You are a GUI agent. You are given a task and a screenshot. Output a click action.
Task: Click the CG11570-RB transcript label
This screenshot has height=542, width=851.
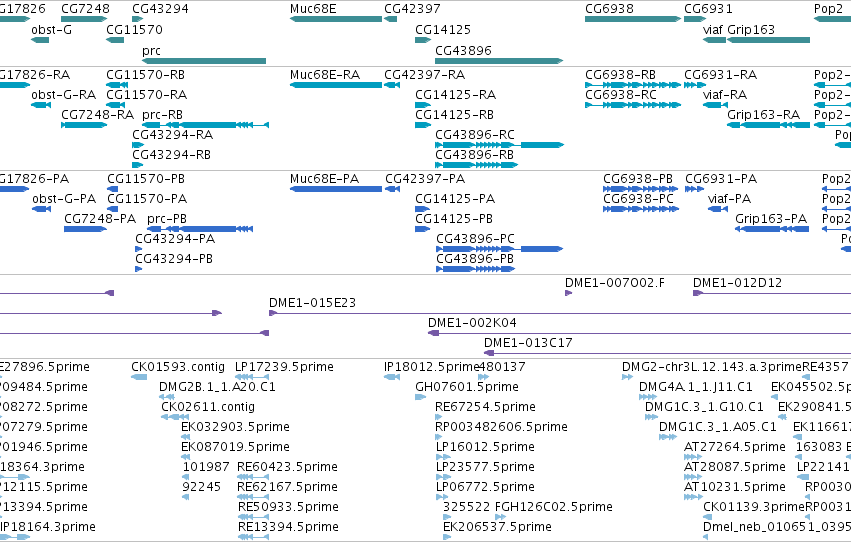[x=145, y=75]
